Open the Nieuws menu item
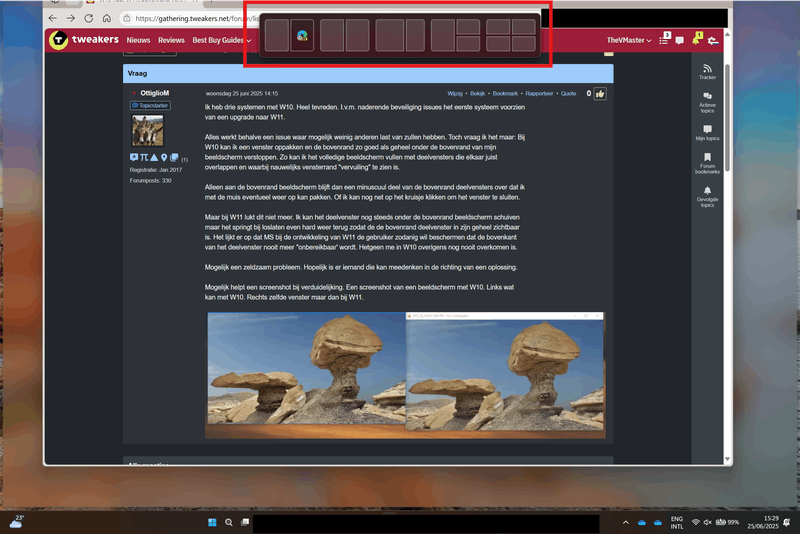800x534 pixels. tap(138, 40)
